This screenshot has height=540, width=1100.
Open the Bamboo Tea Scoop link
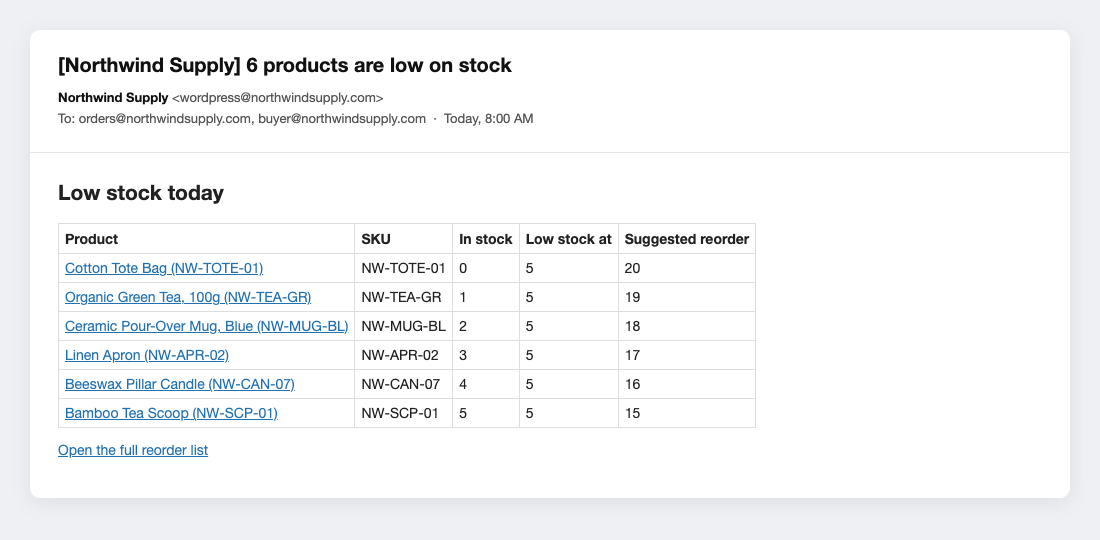(171, 413)
